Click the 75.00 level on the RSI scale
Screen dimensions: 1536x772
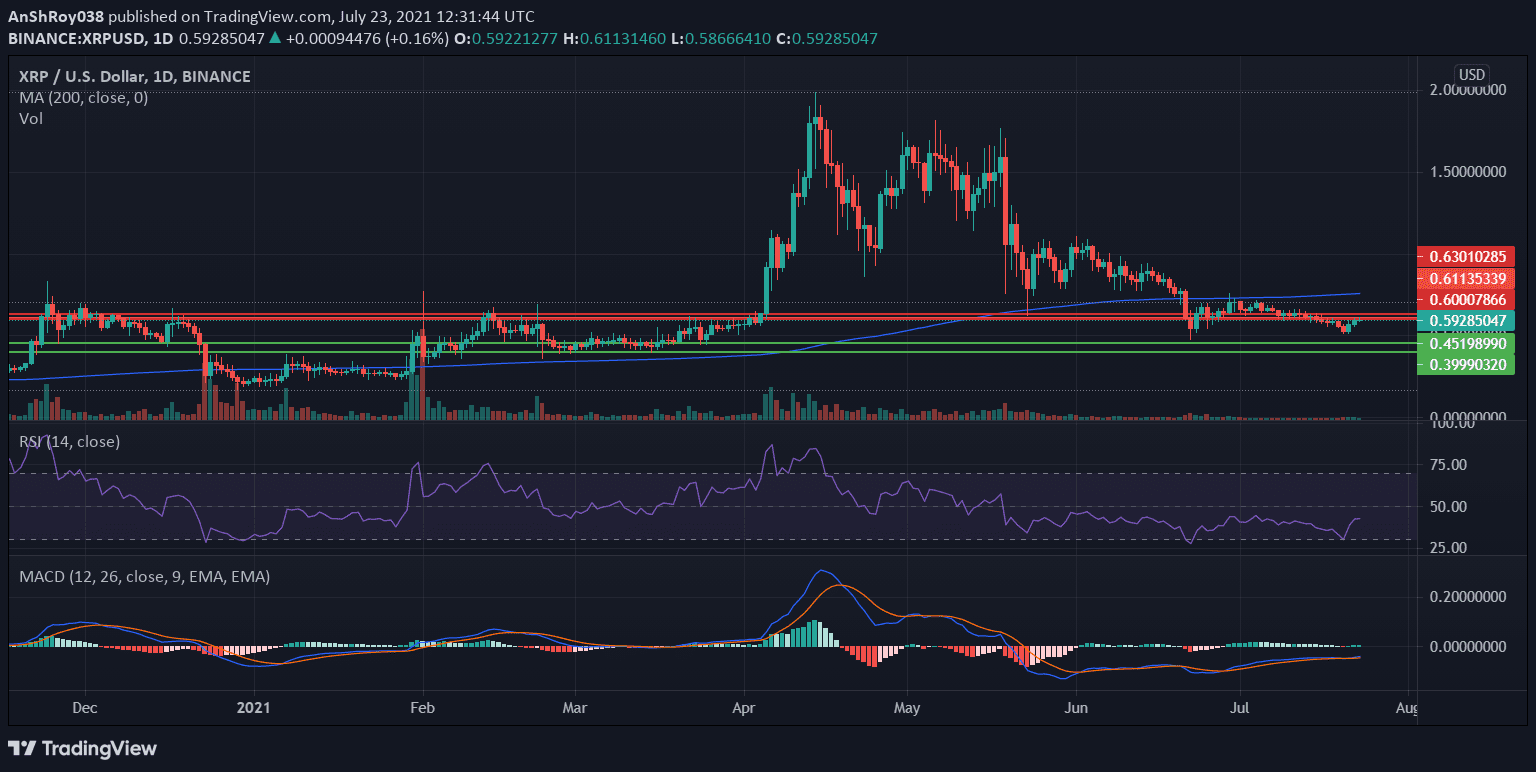coord(1451,463)
